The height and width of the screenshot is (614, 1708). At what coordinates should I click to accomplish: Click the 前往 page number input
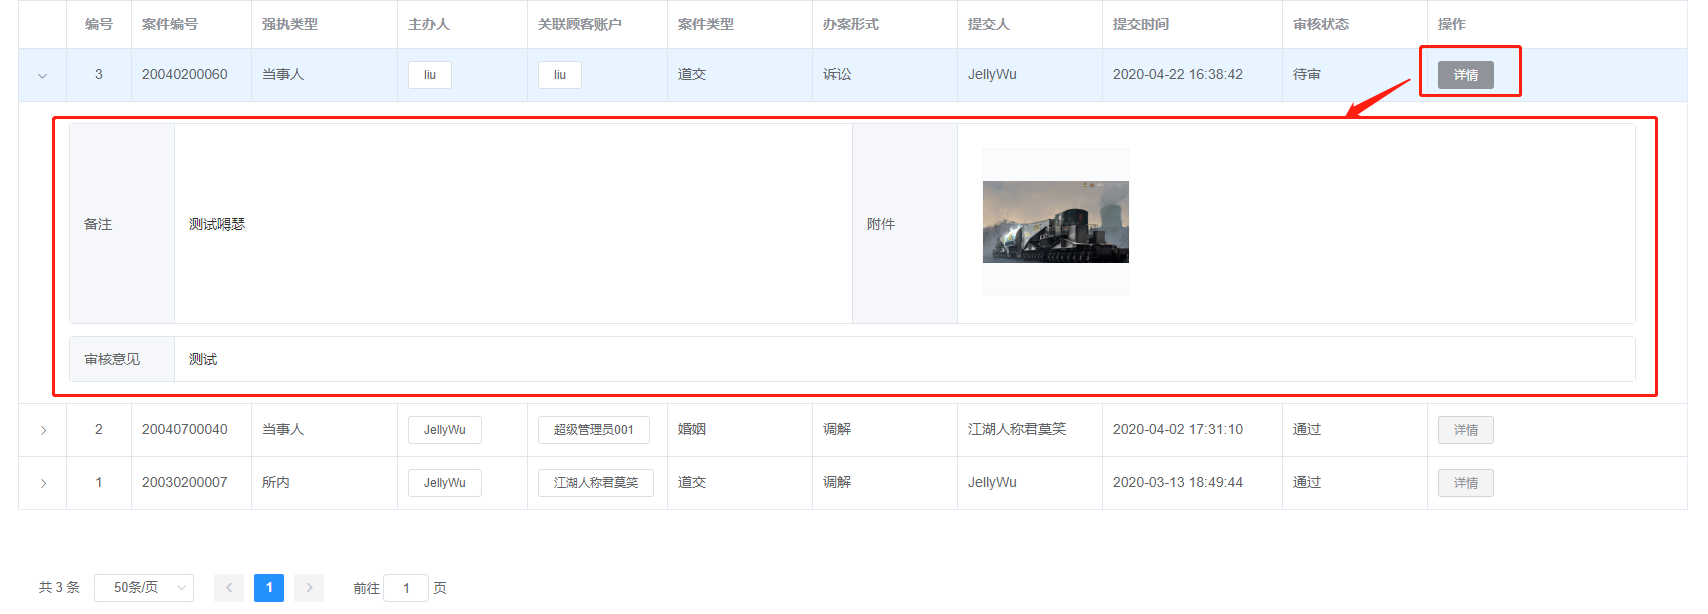(x=406, y=588)
